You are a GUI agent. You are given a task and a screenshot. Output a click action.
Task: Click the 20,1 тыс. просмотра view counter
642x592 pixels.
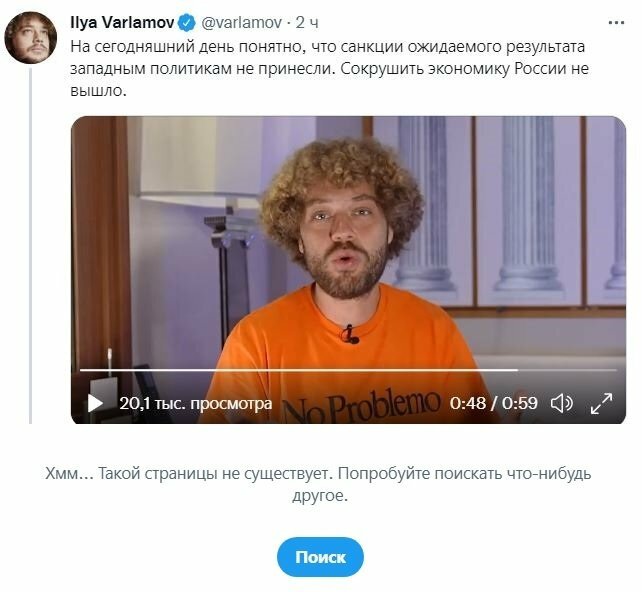point(196,404)
